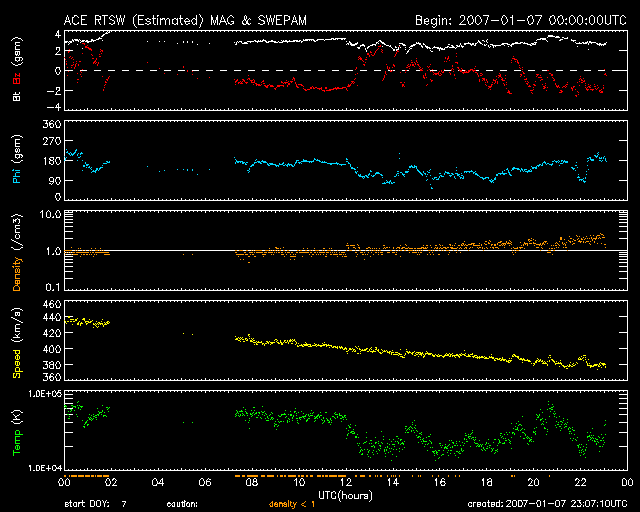
Task: Click the '06' hour label on the time axis
Action: click(205, 482)
